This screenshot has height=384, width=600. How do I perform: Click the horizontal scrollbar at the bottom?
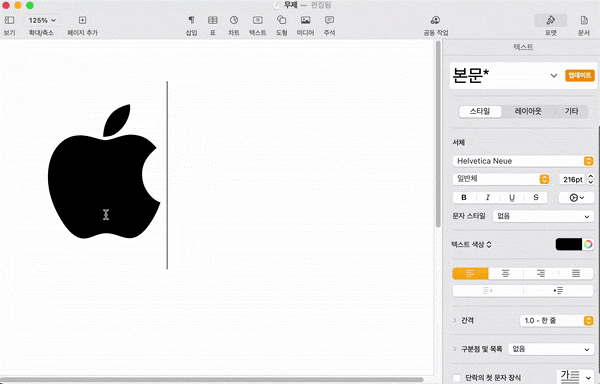[x=212, y=380]
